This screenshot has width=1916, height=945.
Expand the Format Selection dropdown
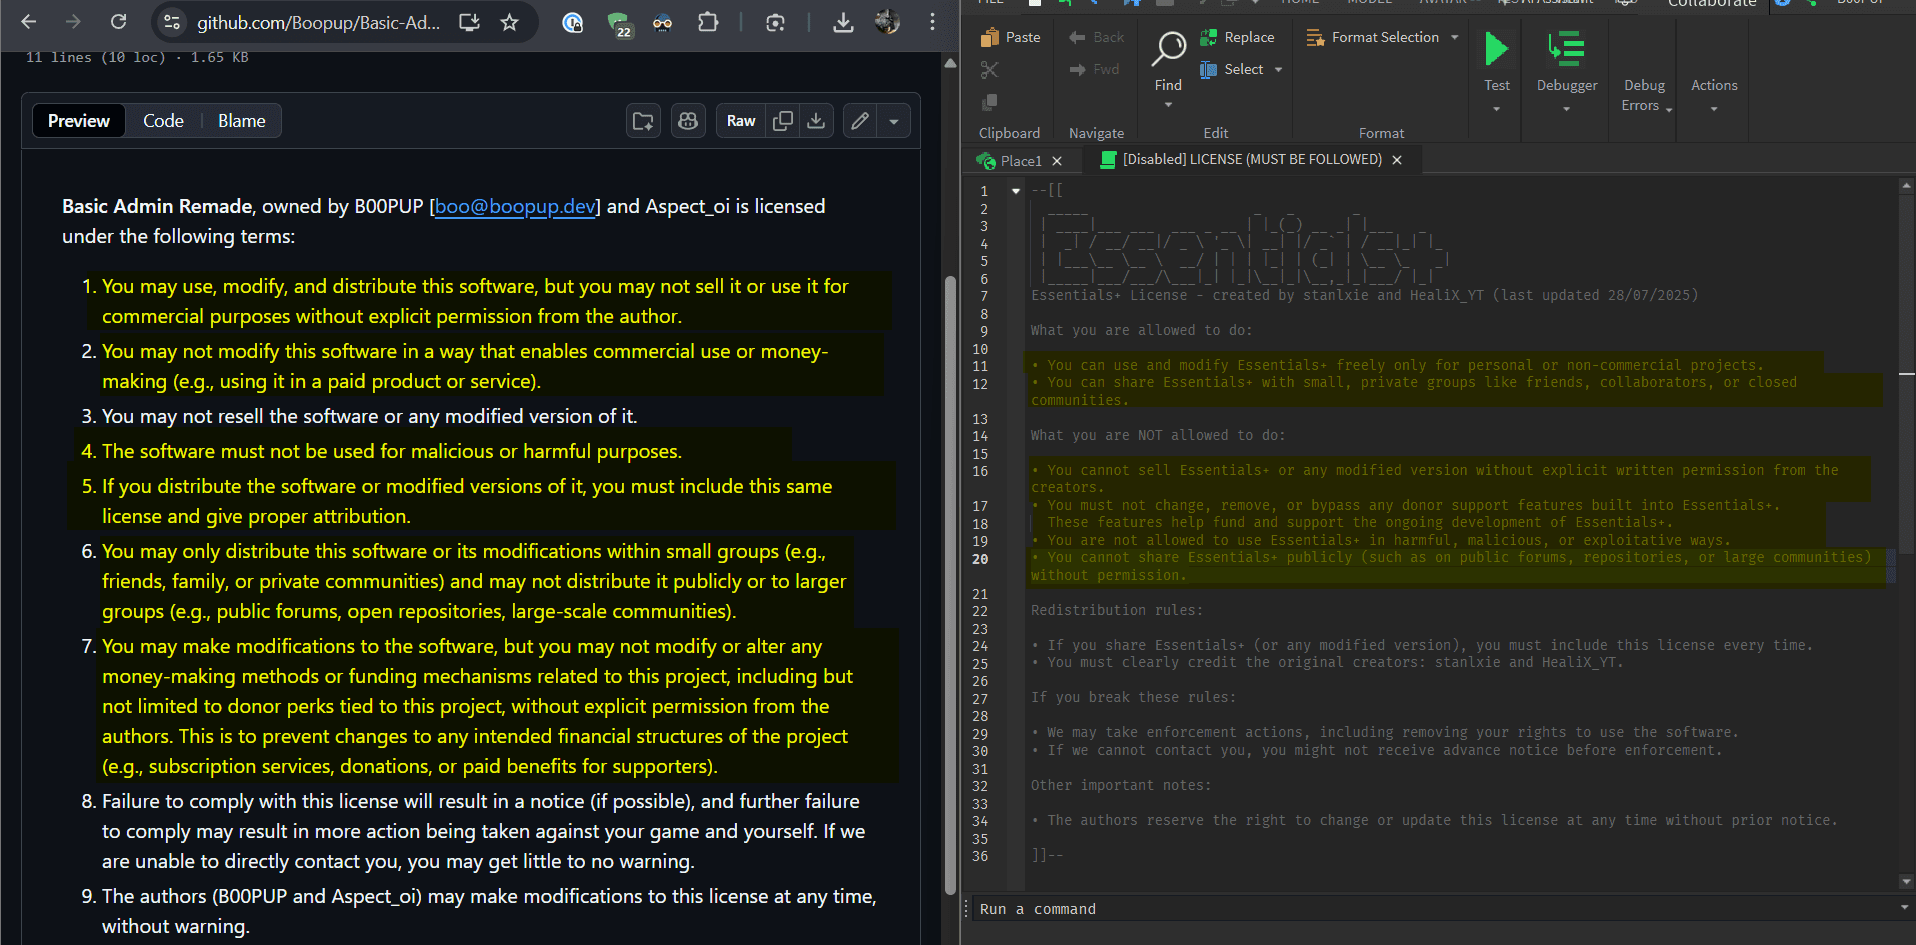pyautogui.click(x=1454, y=37)
